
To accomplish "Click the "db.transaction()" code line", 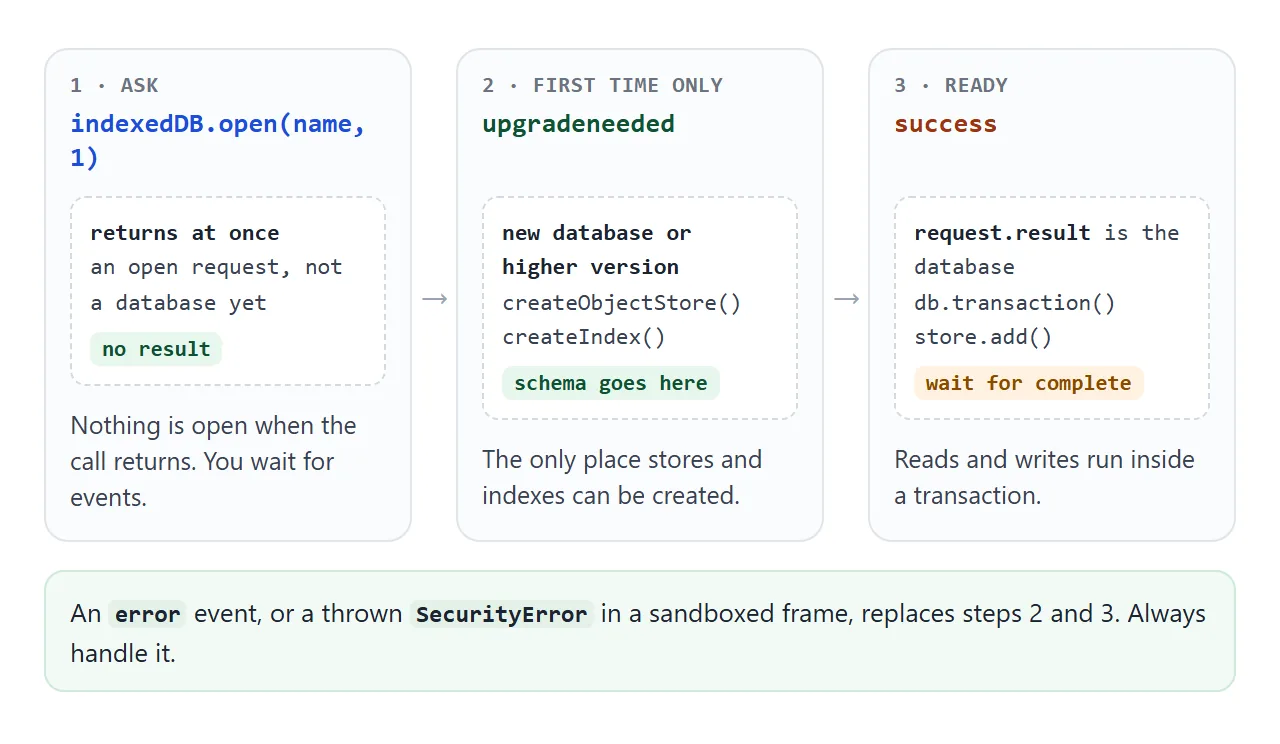I will point(1015,303).
